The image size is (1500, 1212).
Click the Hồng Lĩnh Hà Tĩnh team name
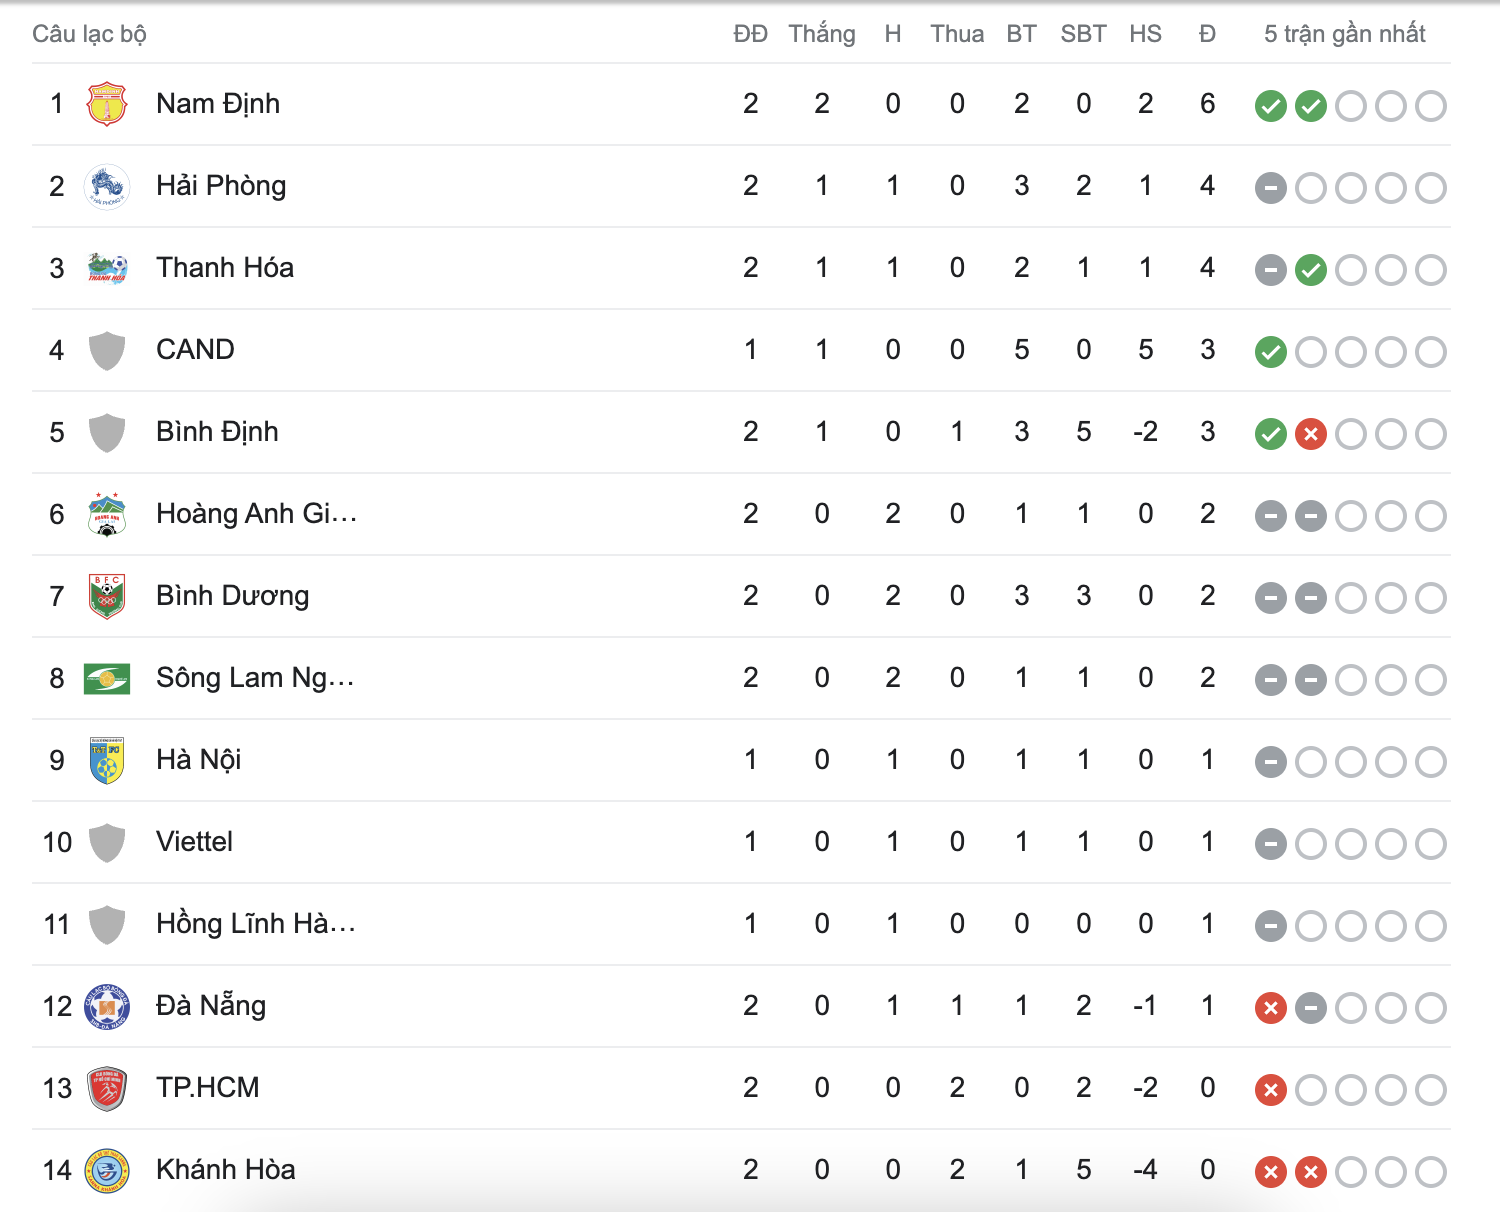pos(256,924)
